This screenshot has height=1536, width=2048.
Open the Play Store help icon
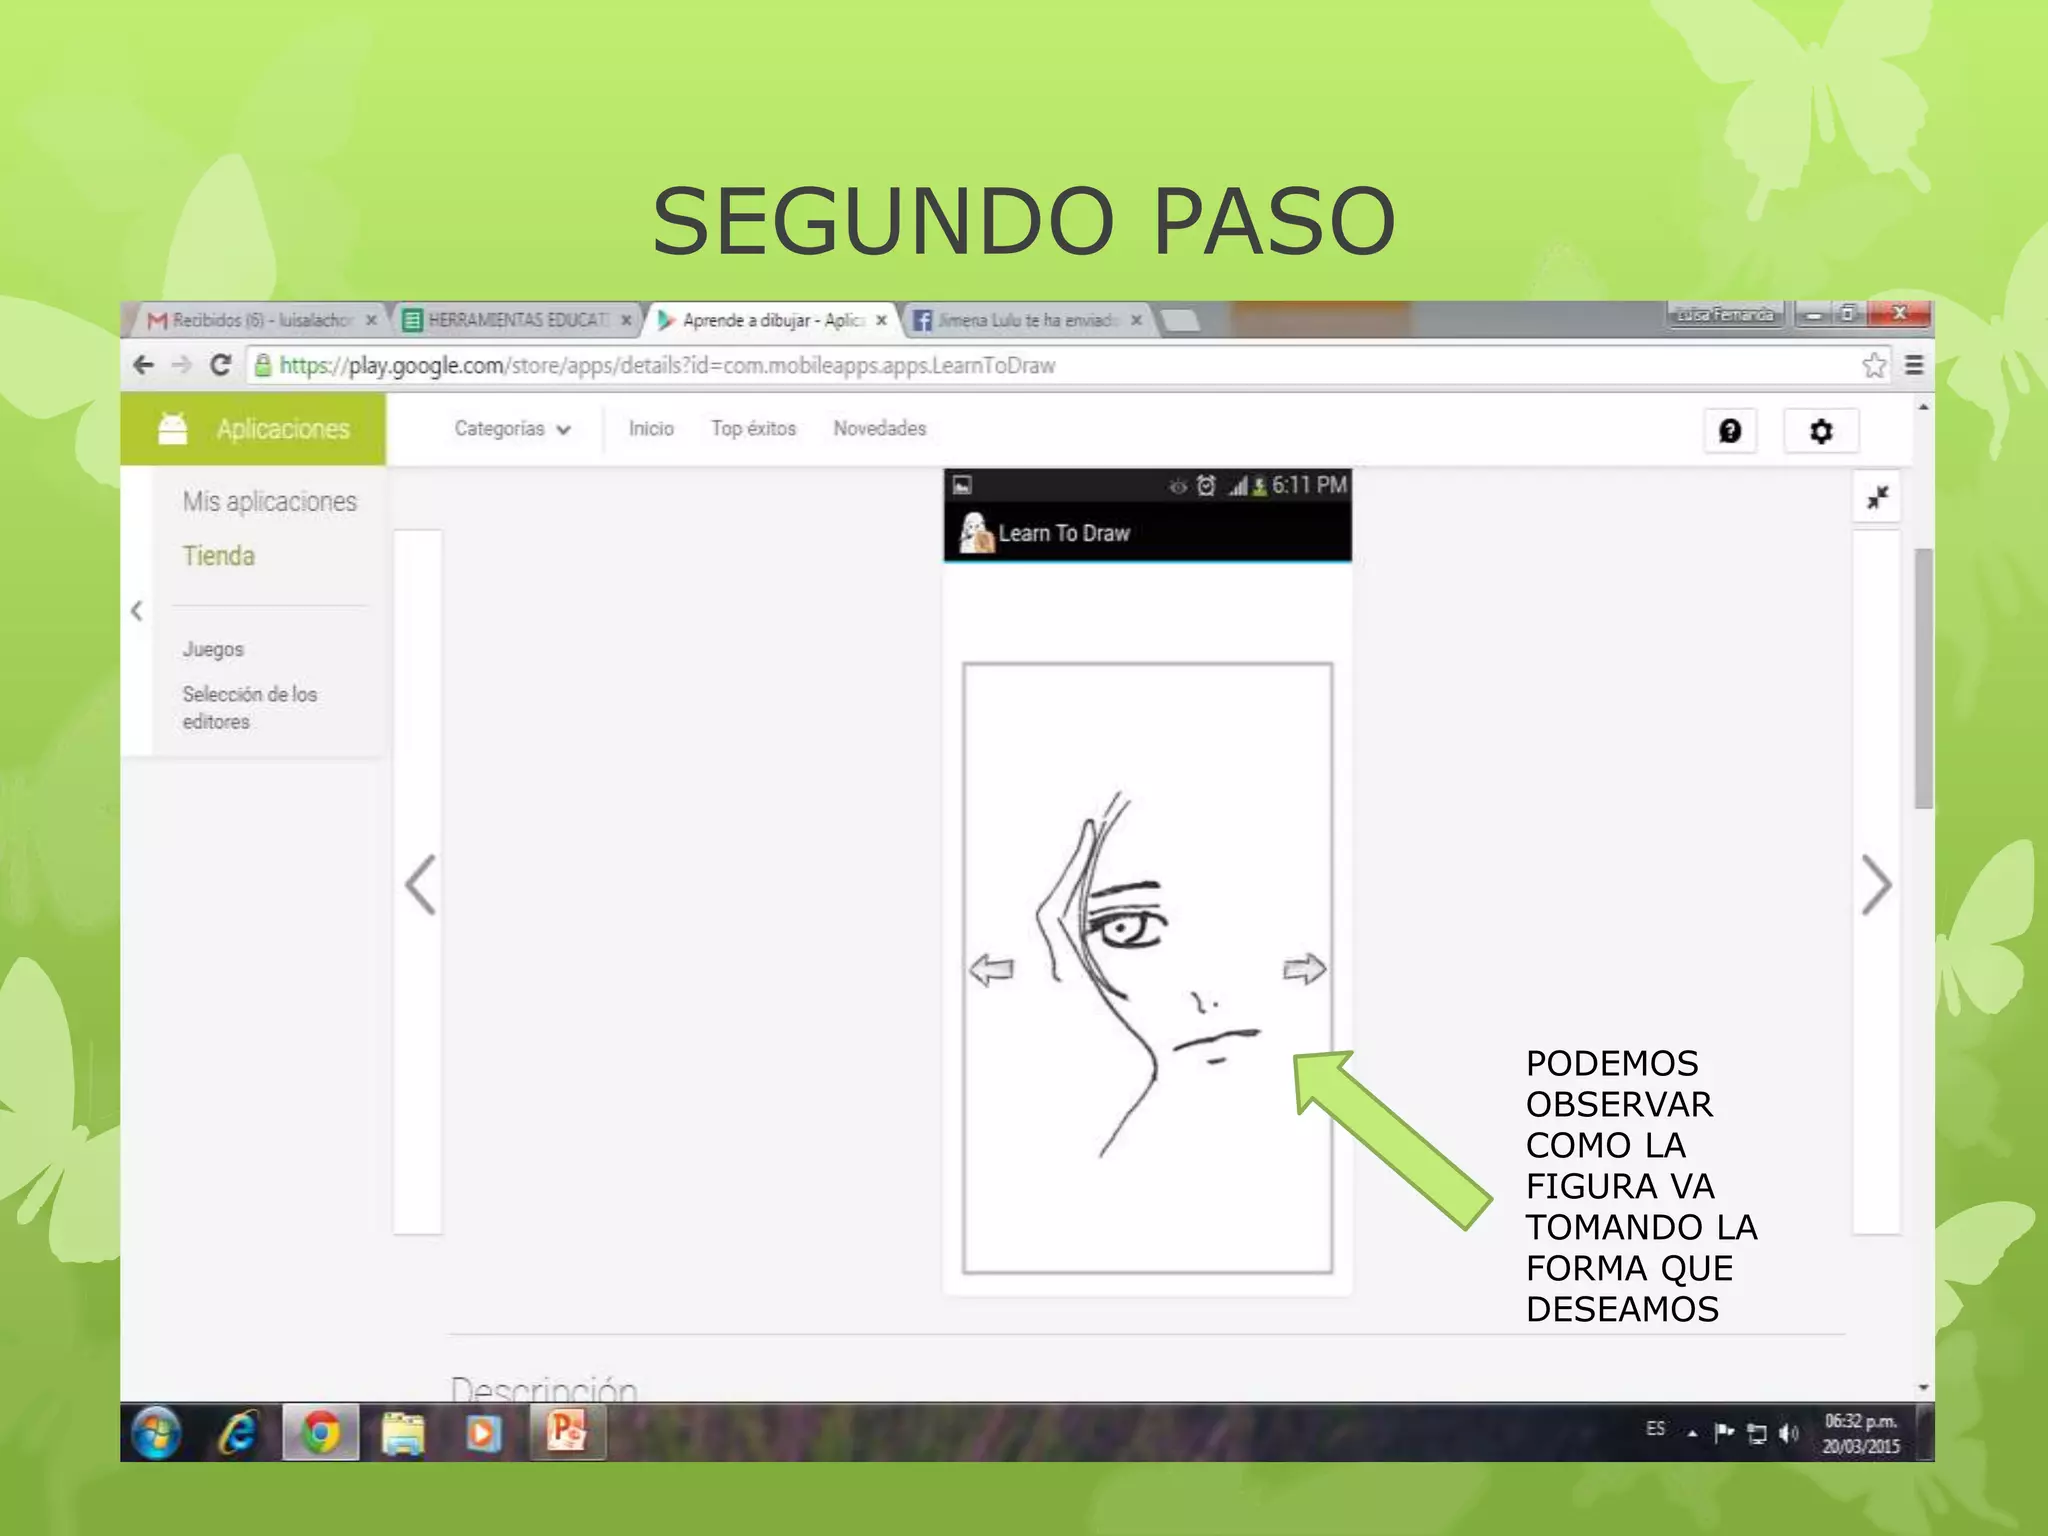pos(1730,431)
